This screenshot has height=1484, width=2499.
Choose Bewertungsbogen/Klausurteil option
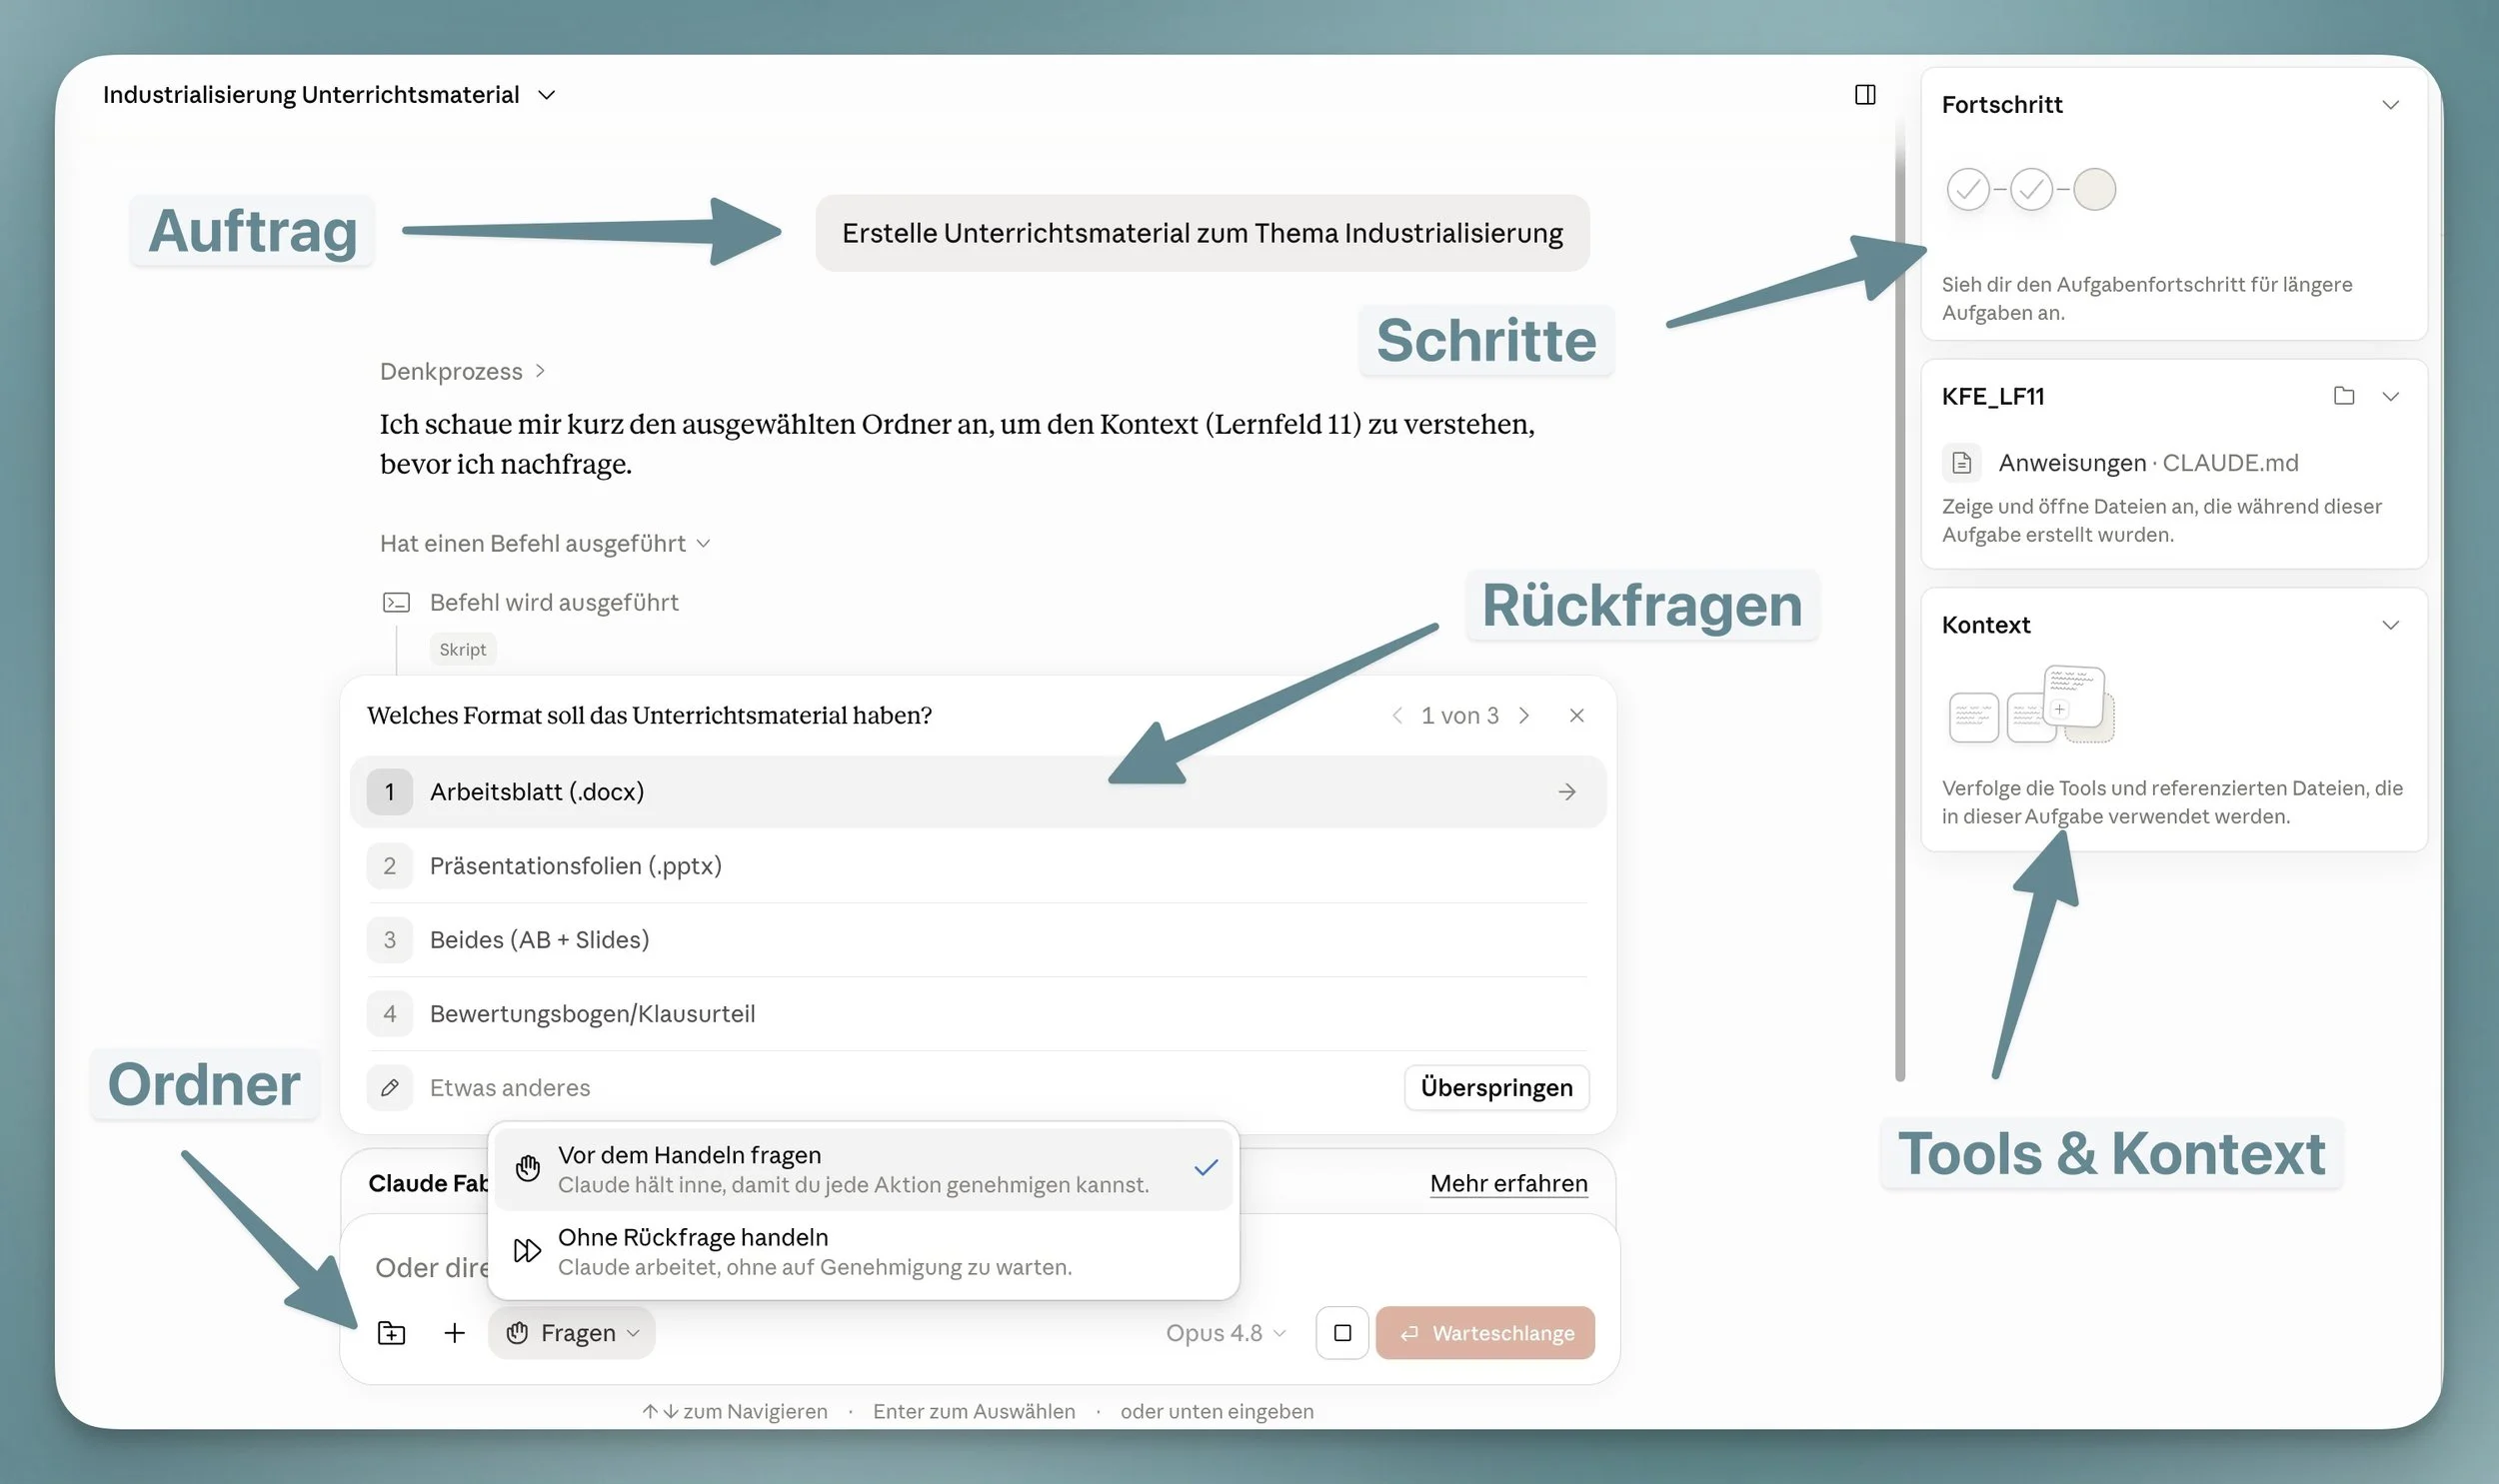[978, 1014]
